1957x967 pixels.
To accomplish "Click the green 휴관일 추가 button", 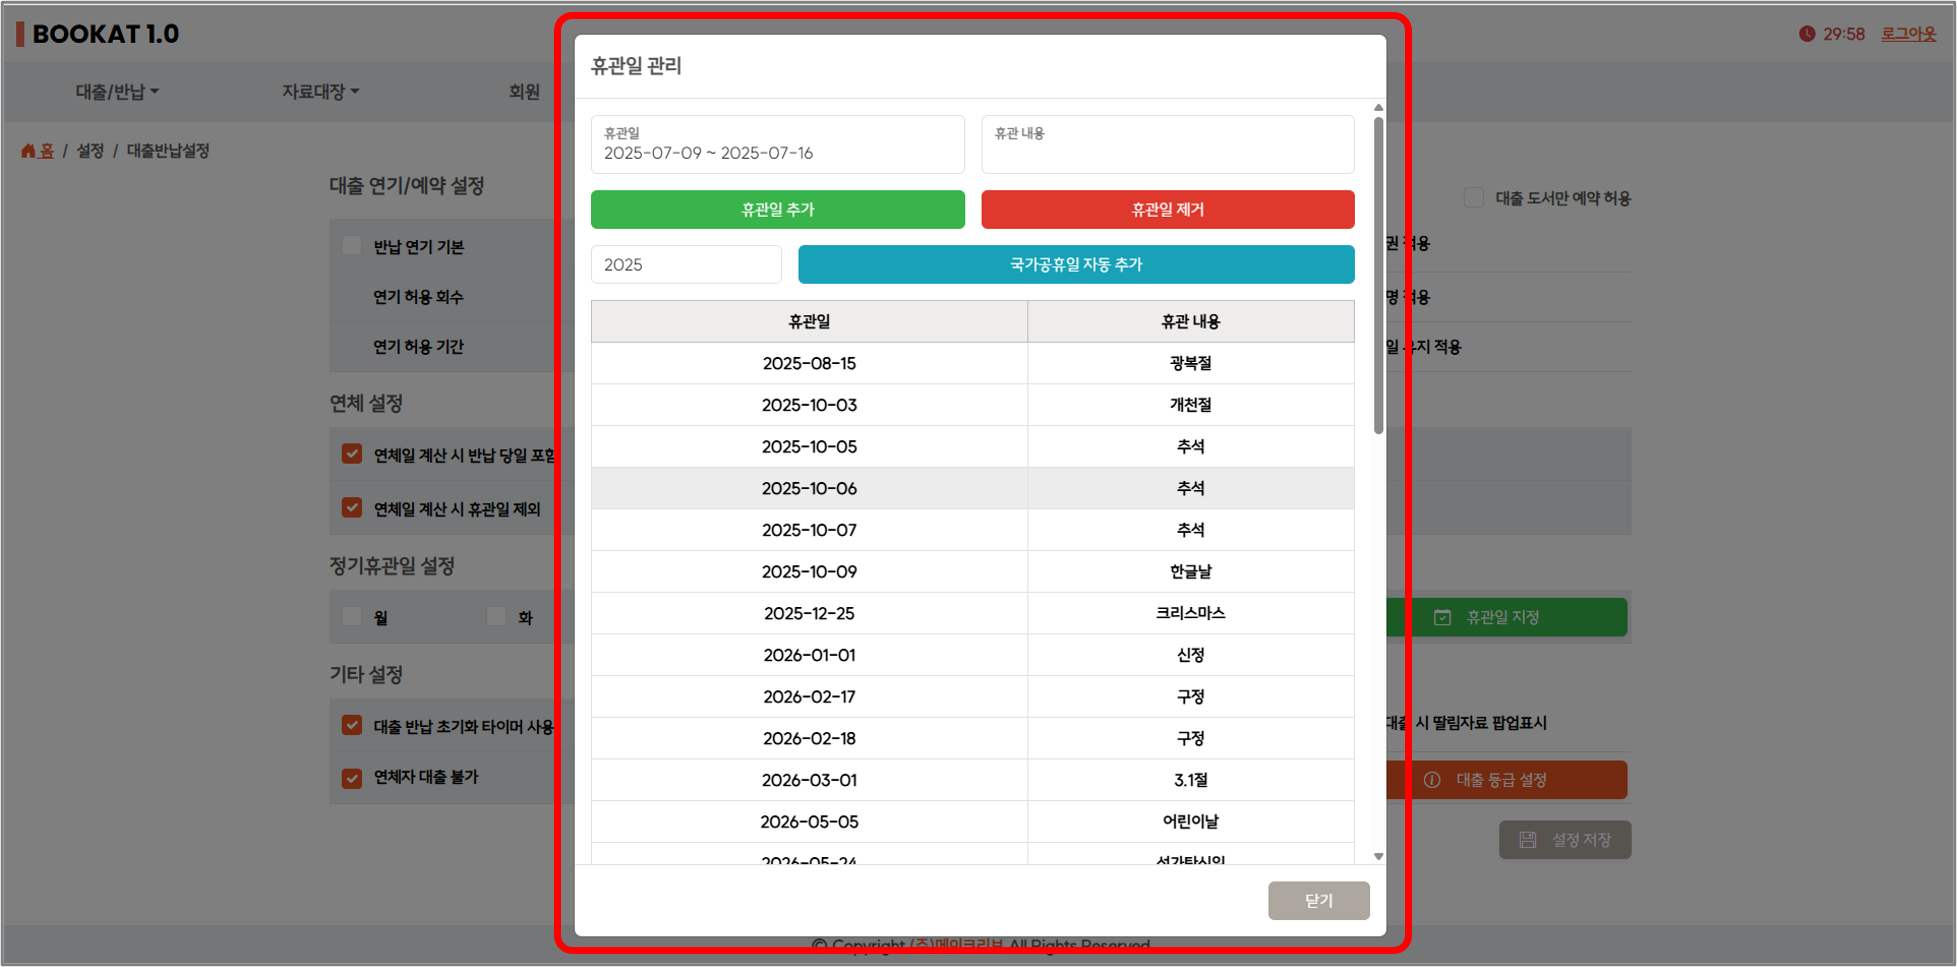I will coord(777,210).
